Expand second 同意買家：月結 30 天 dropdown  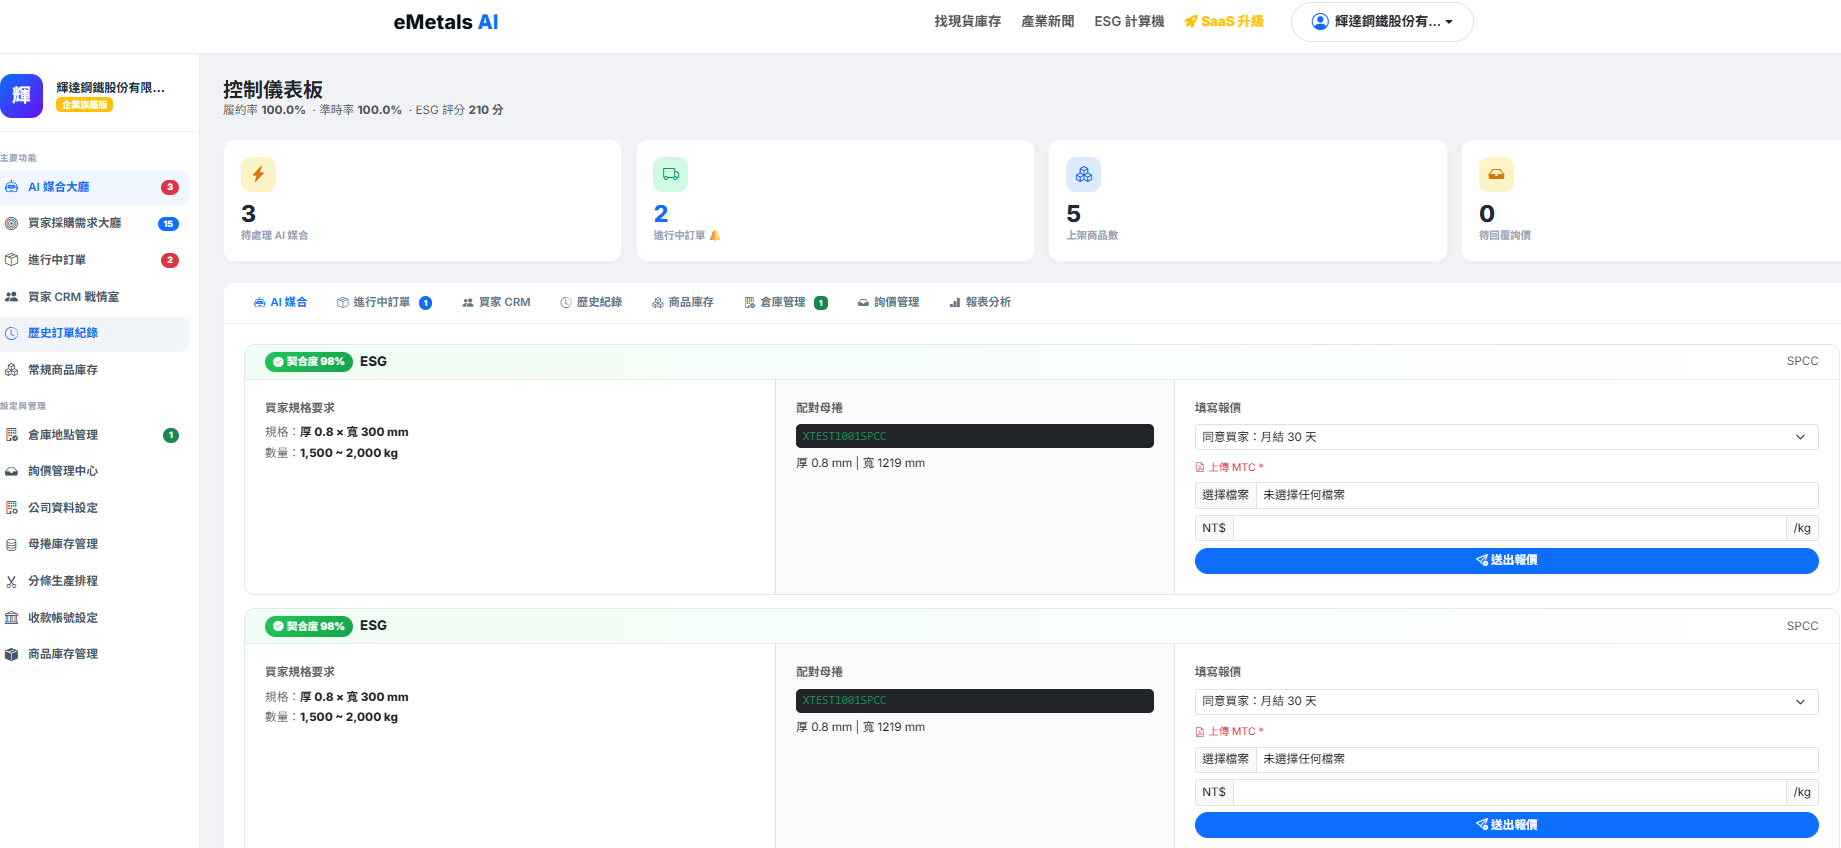click(1506, 702)
